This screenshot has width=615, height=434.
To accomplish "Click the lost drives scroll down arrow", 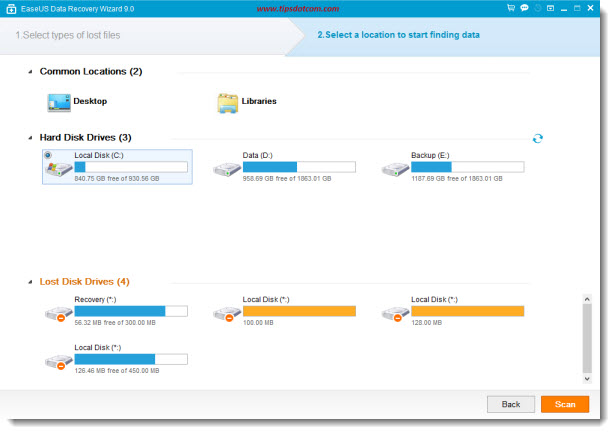I will 587,379.
